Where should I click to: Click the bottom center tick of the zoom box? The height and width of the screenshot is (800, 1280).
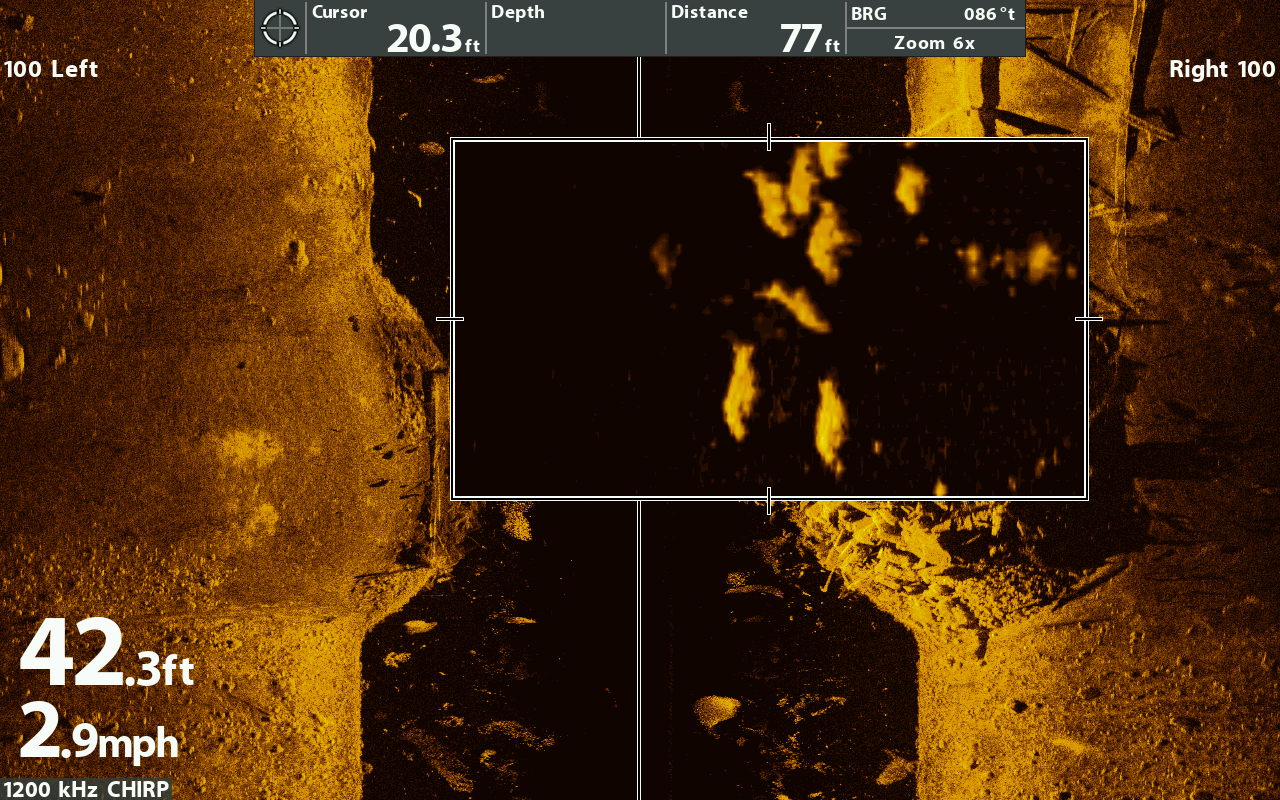pyautogui.click(x=768, y=500)
